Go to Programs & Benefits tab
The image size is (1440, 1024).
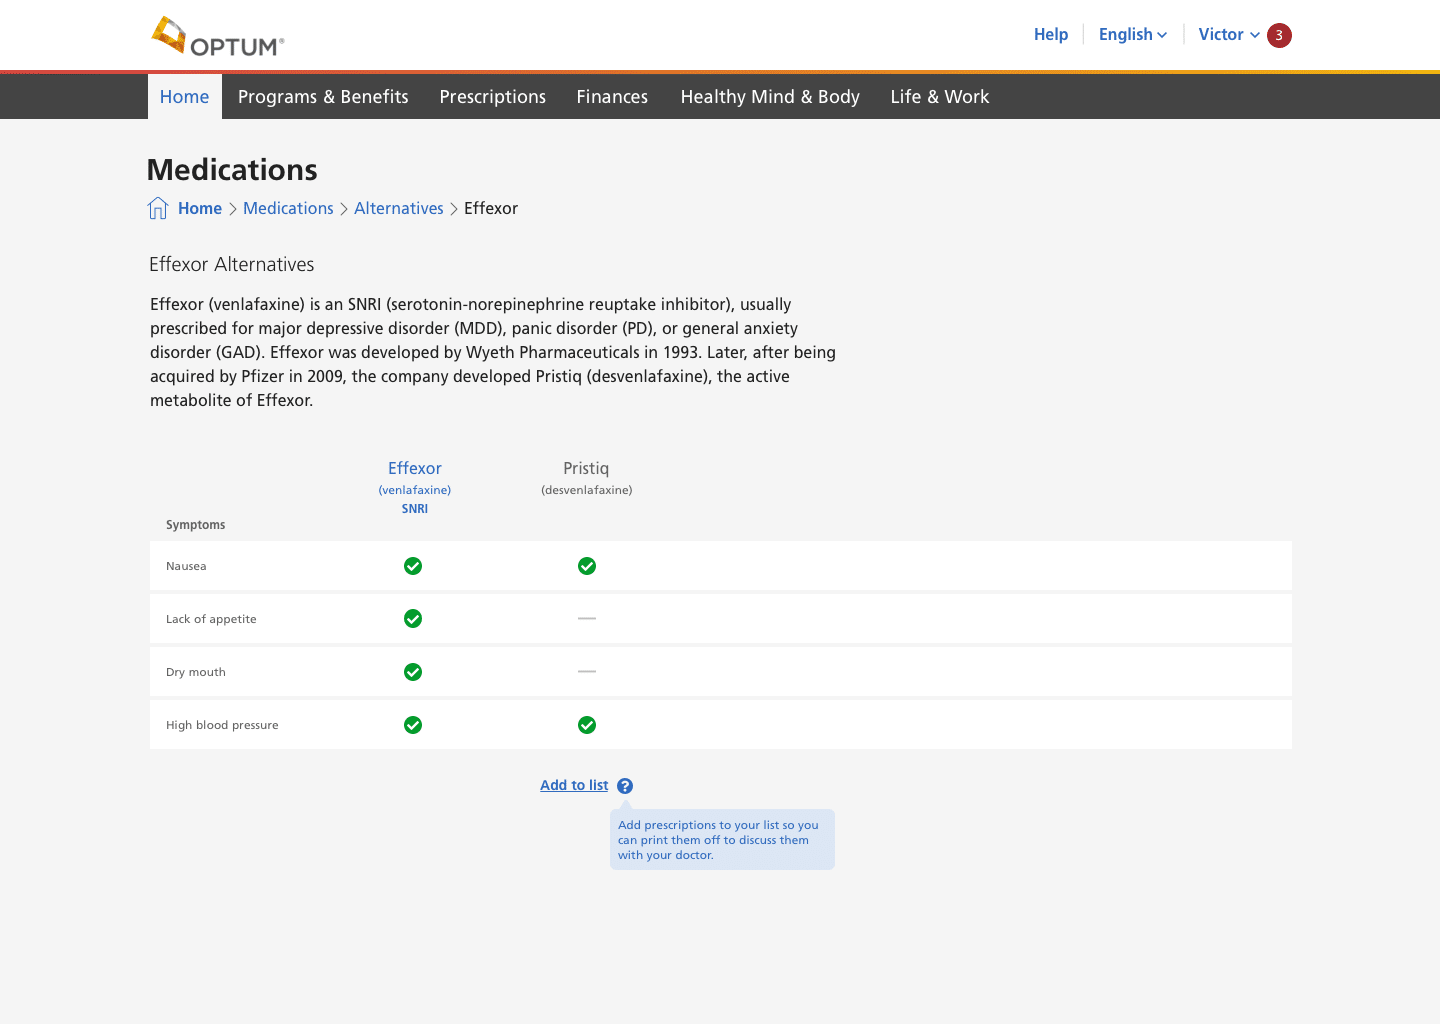(x=323, y=97)
